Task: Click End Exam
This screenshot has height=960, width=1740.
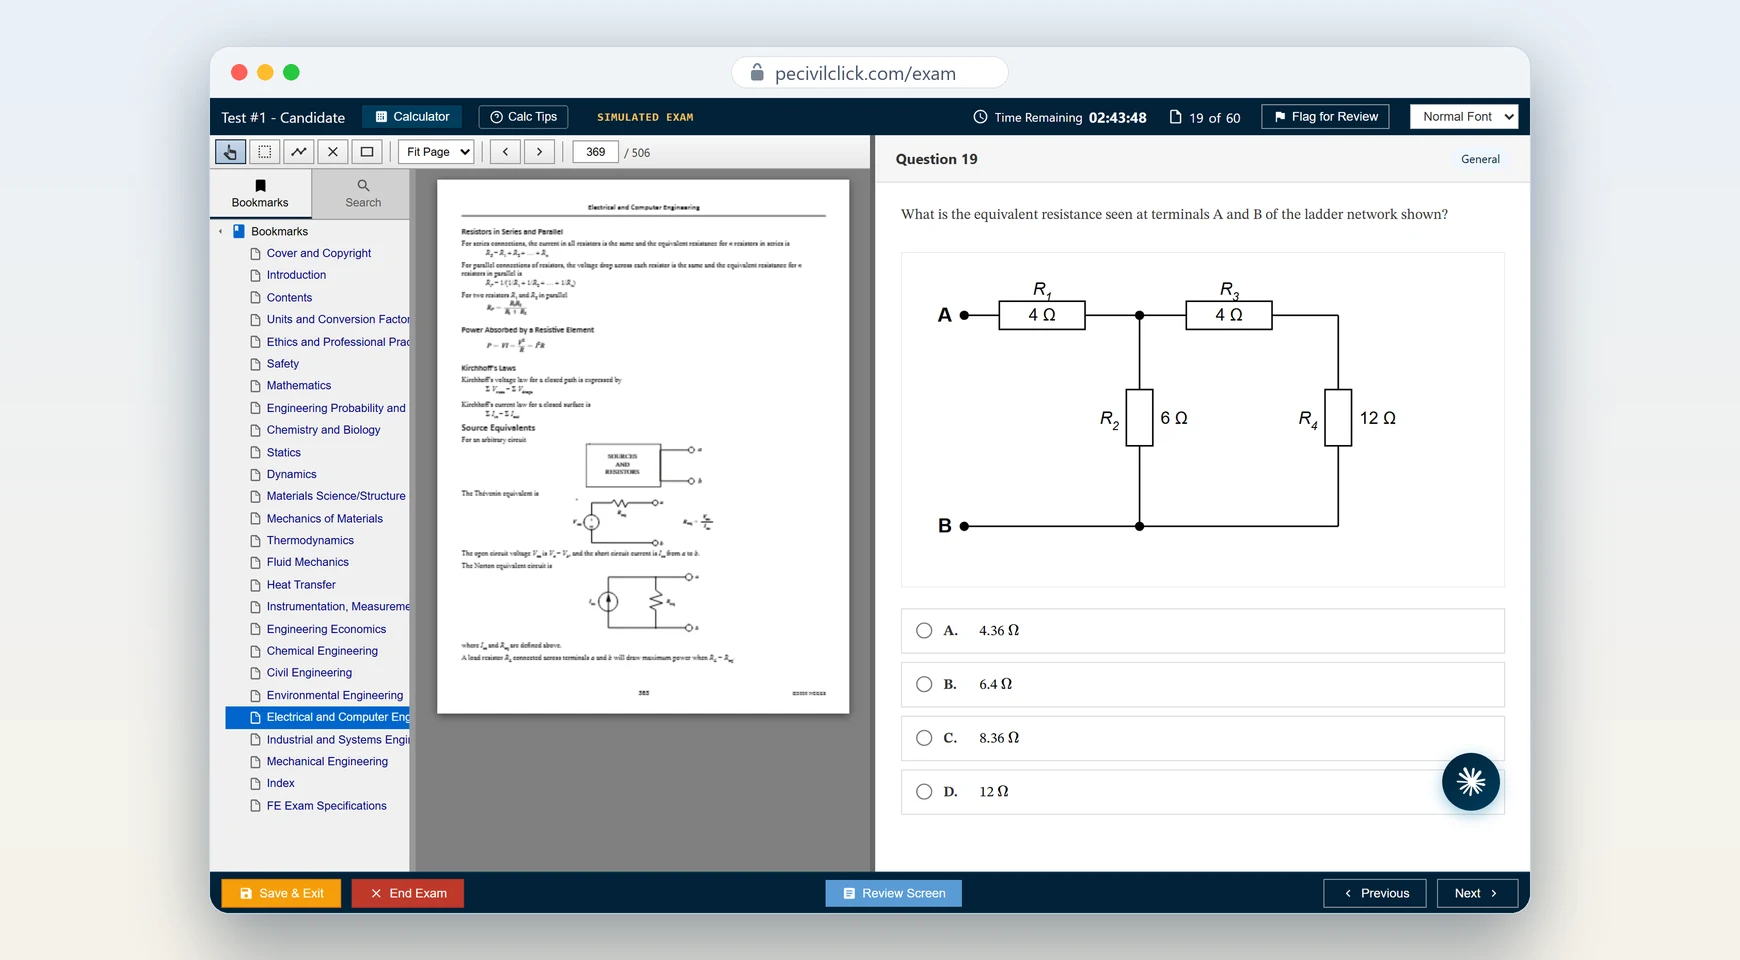Action: (408, 893)
